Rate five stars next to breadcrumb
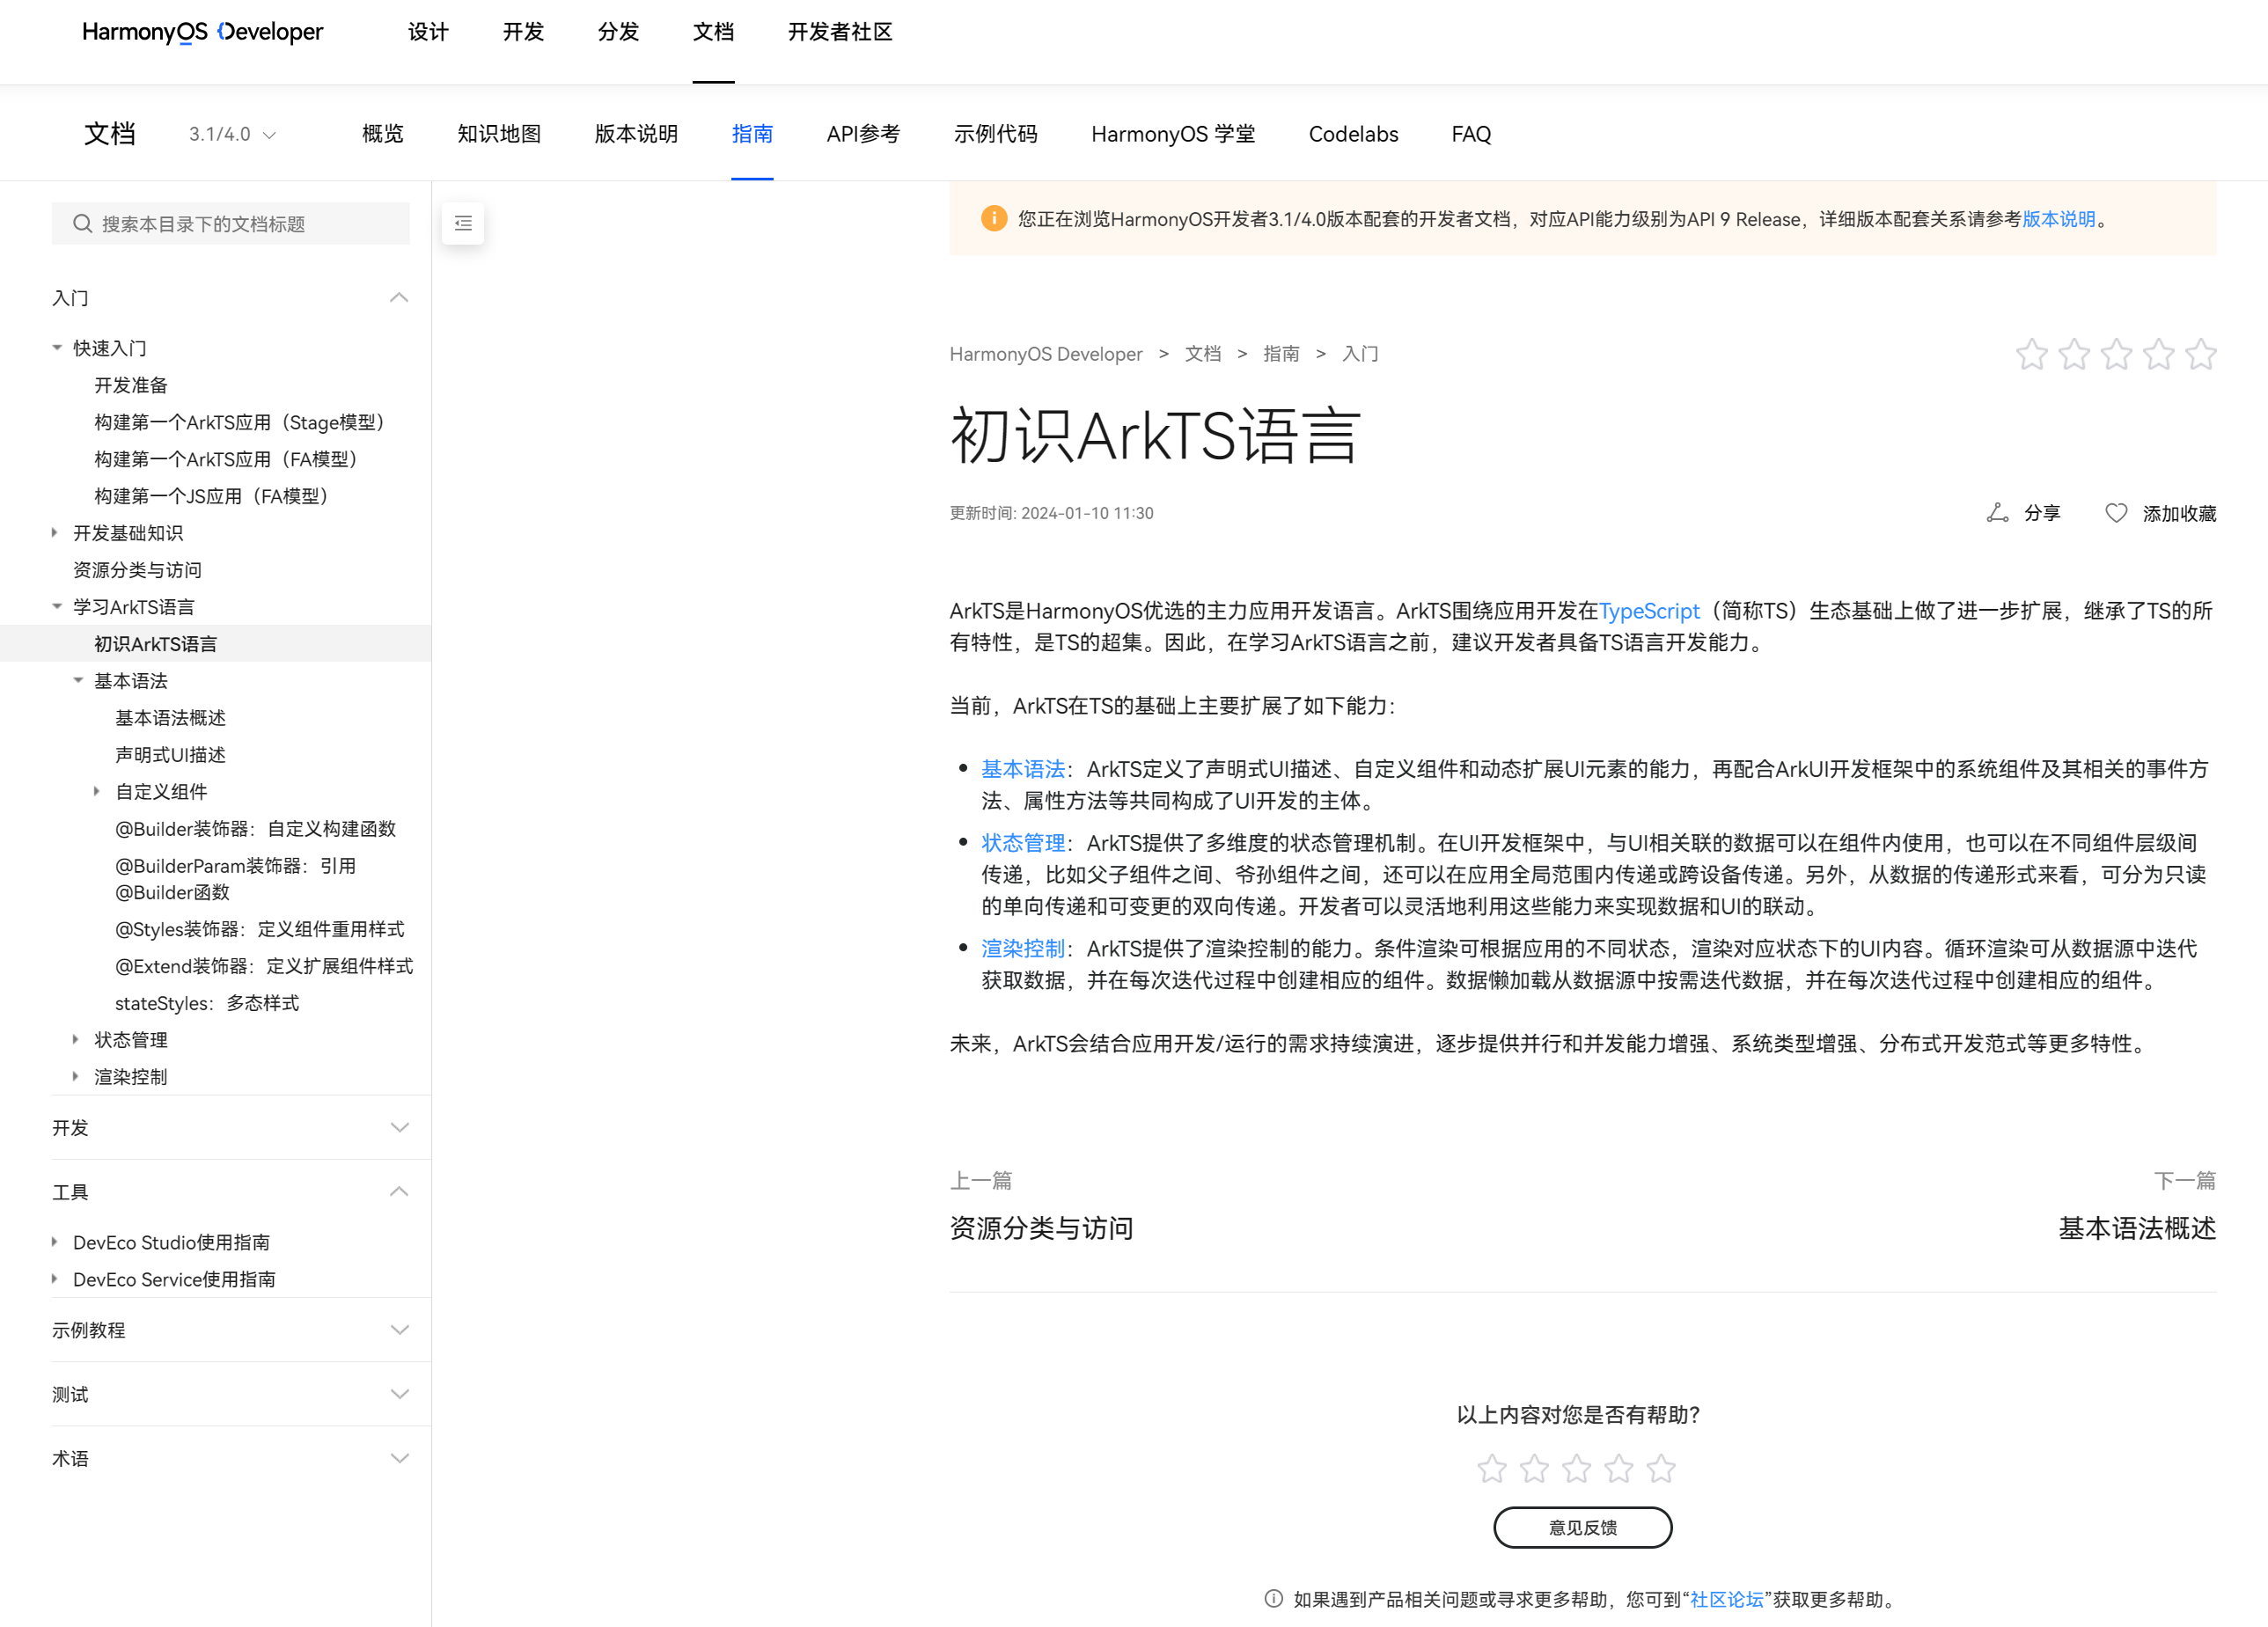 click(2200, 354)
